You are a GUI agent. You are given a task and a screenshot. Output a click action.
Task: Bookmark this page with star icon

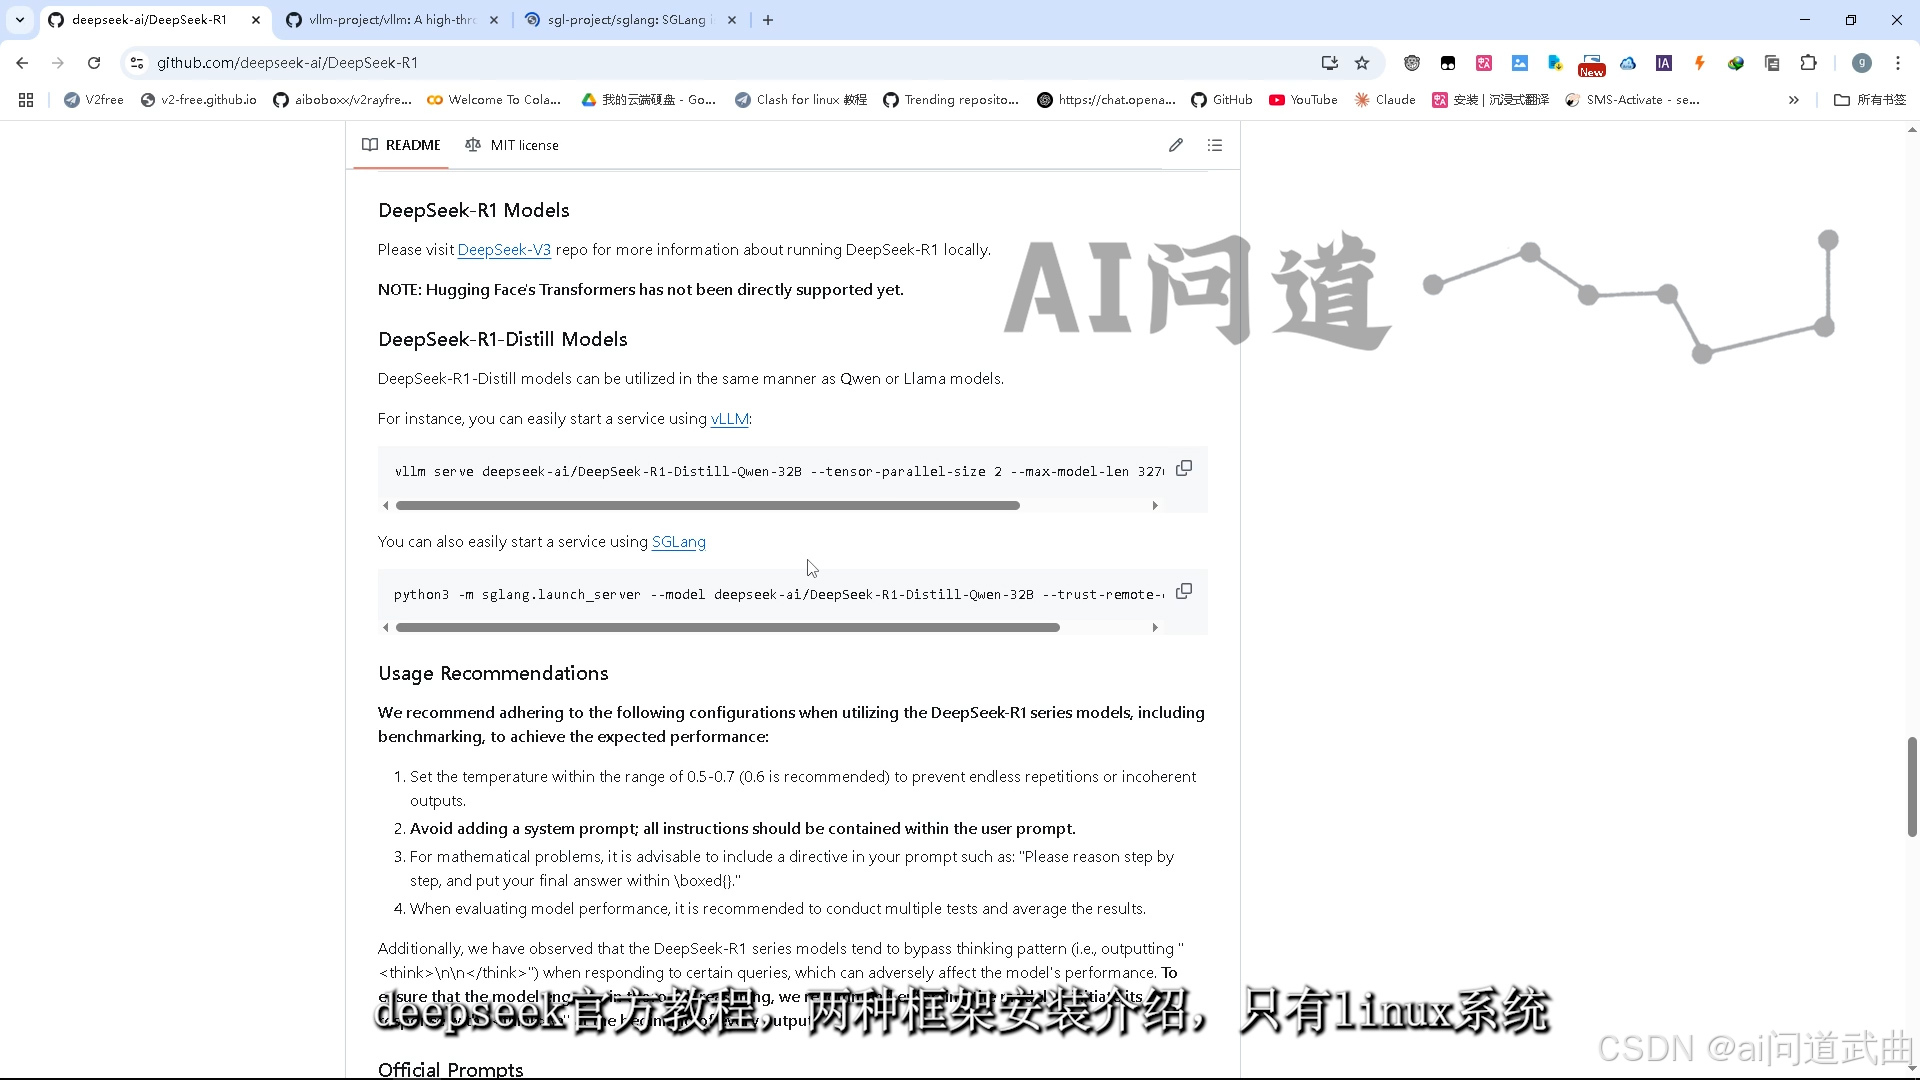coord(1362,63)
